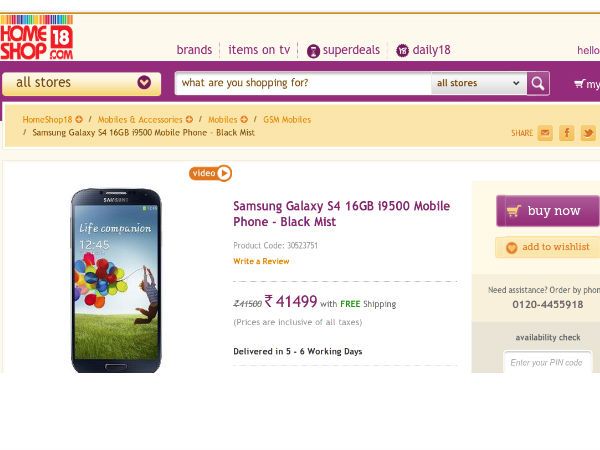Open the items on tv menu
Viewport: 600px width, 450px height.
pos(259,50)
